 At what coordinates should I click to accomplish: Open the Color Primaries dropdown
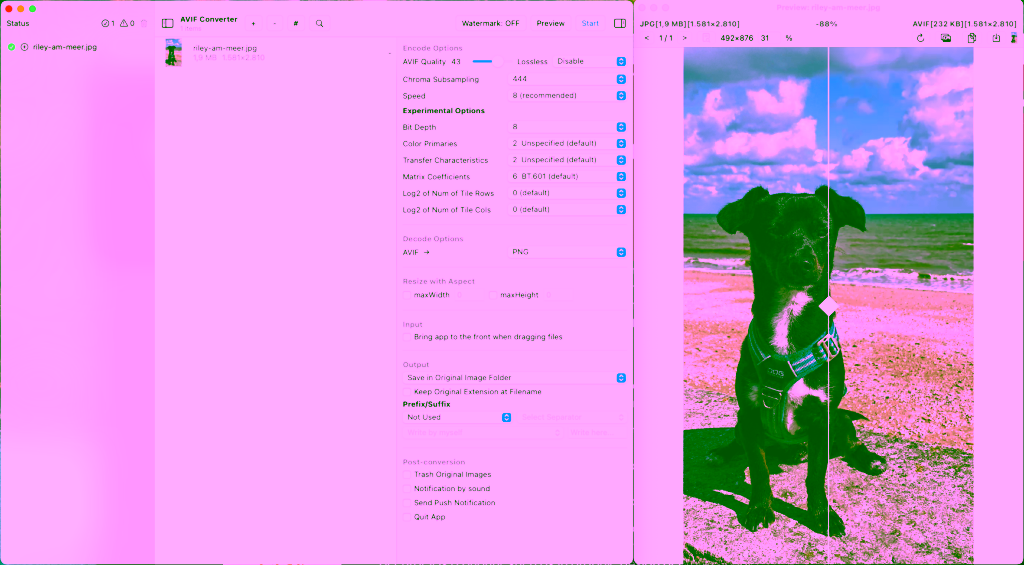(x=567, y=143)
